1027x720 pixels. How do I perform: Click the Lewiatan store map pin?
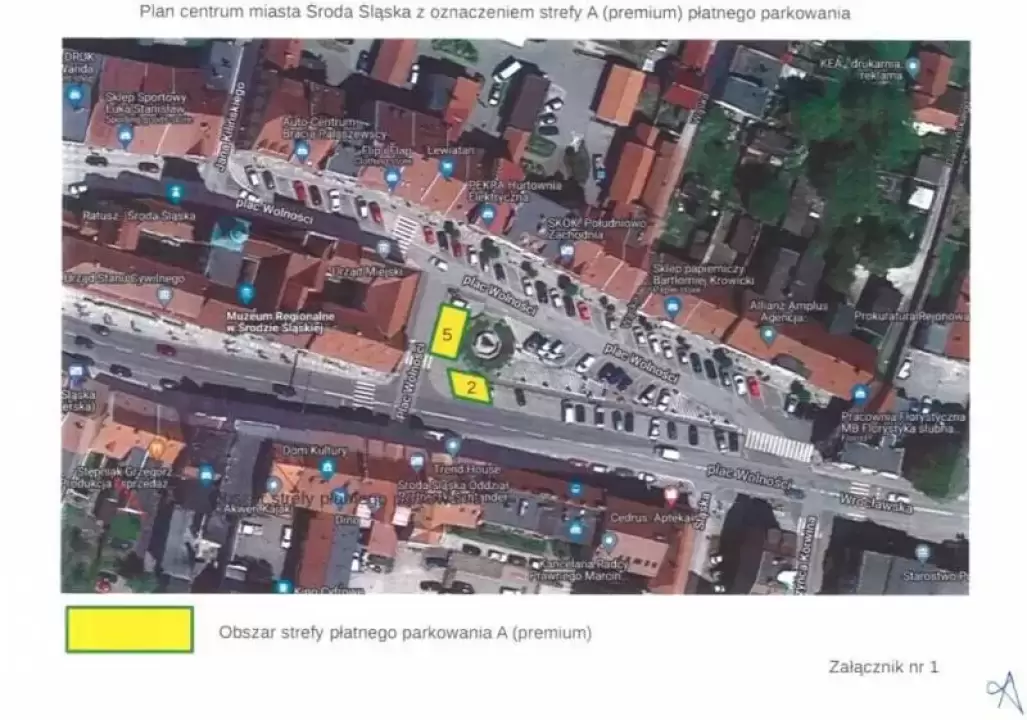(447, 165)
